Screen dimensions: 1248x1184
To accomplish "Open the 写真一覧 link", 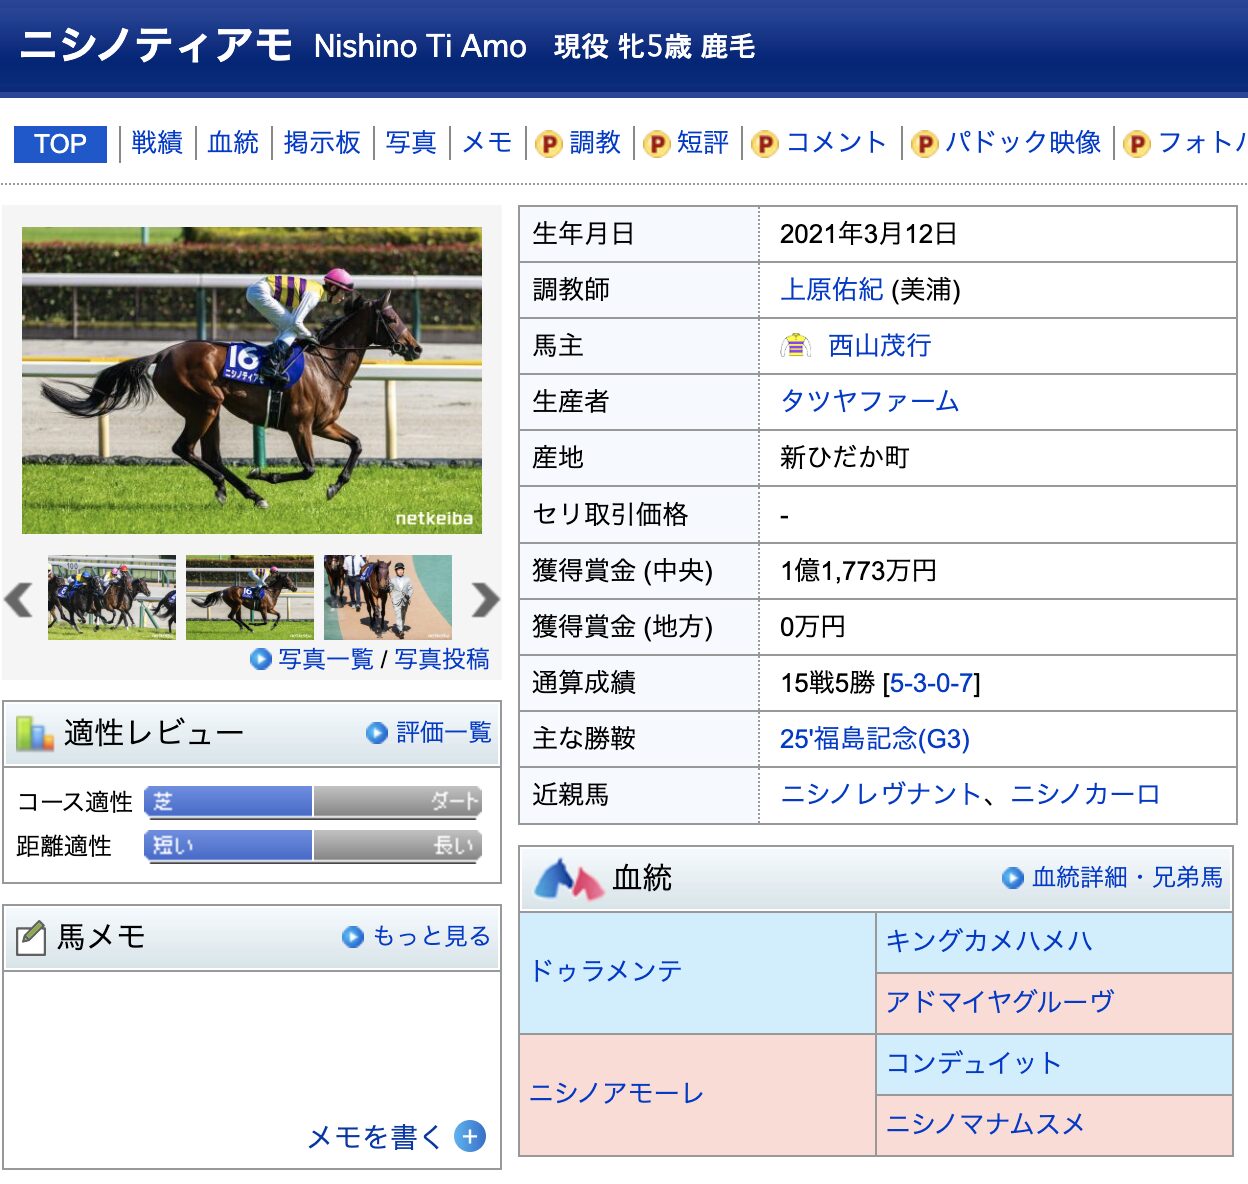I will point(326,659).
